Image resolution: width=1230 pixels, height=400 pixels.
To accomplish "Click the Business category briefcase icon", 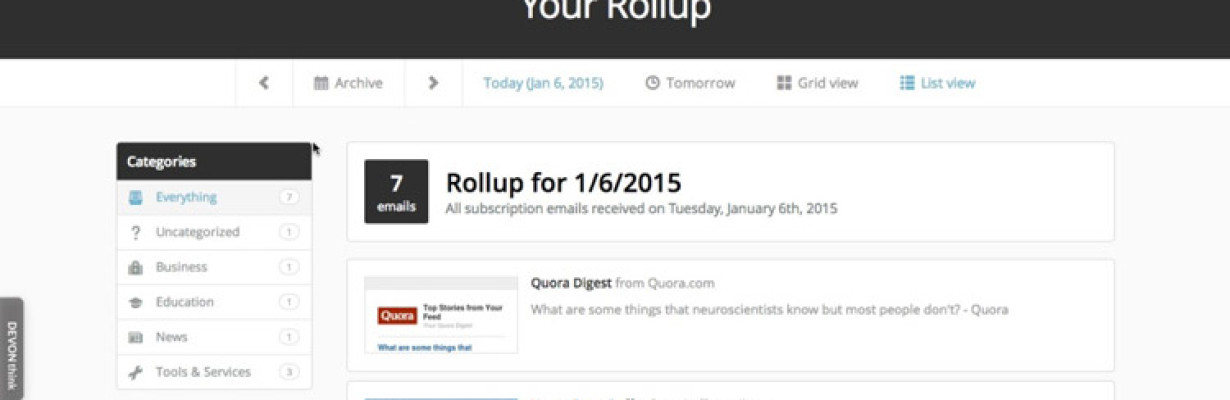I will [x=135, y=267].
